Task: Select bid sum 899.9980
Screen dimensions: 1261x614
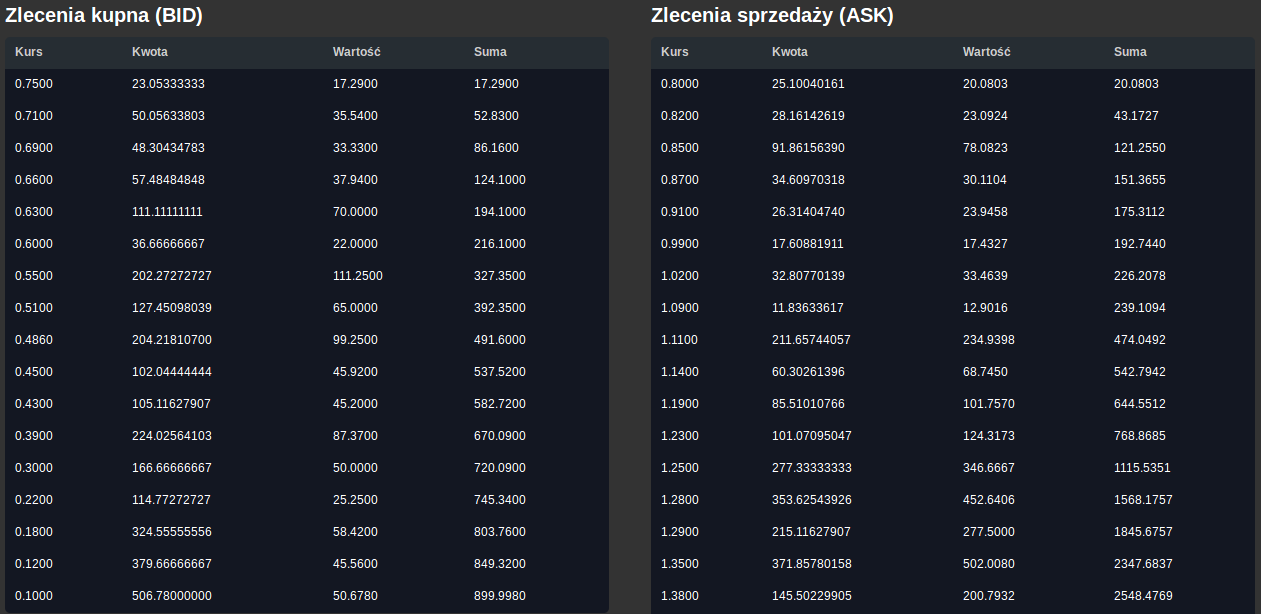Action: point(500,596)
